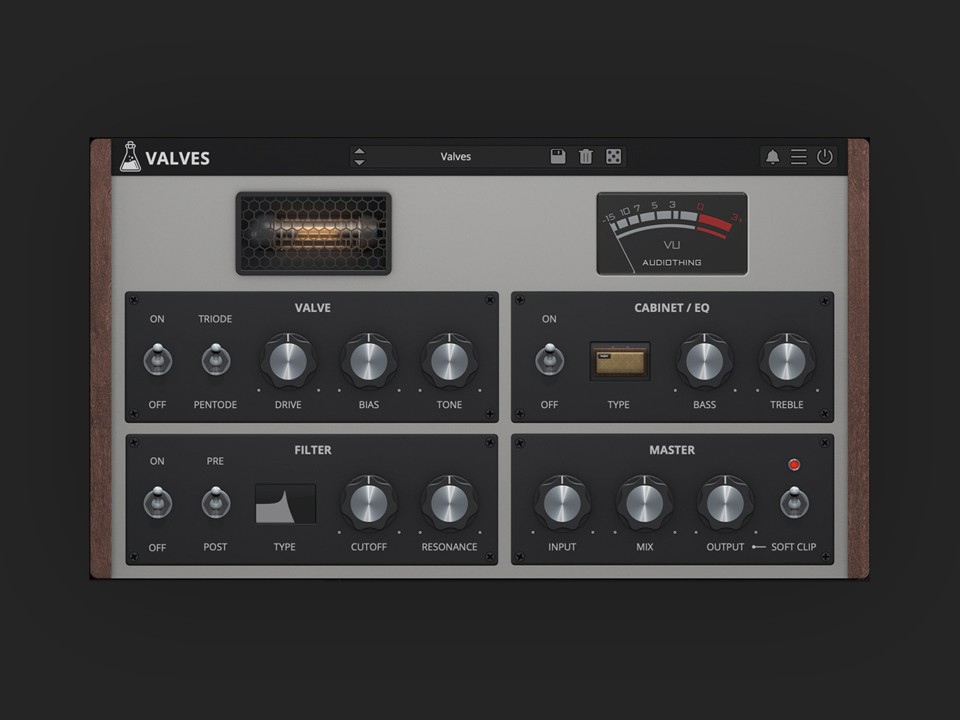Image resolution: width=960 pixels, height=720 pixels.
Task: Click the CABINET / EQ section heading
Action: 672,308
